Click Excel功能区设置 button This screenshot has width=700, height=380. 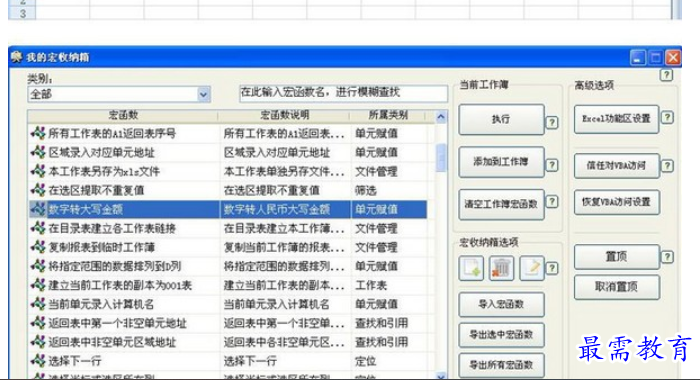pos(617,119)
